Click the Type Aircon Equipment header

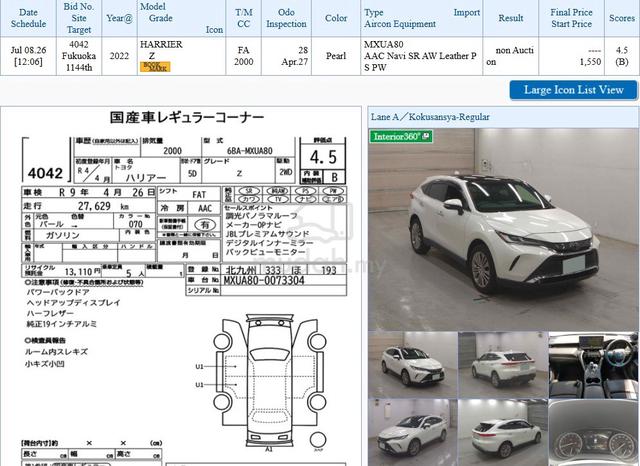(422, 18)
